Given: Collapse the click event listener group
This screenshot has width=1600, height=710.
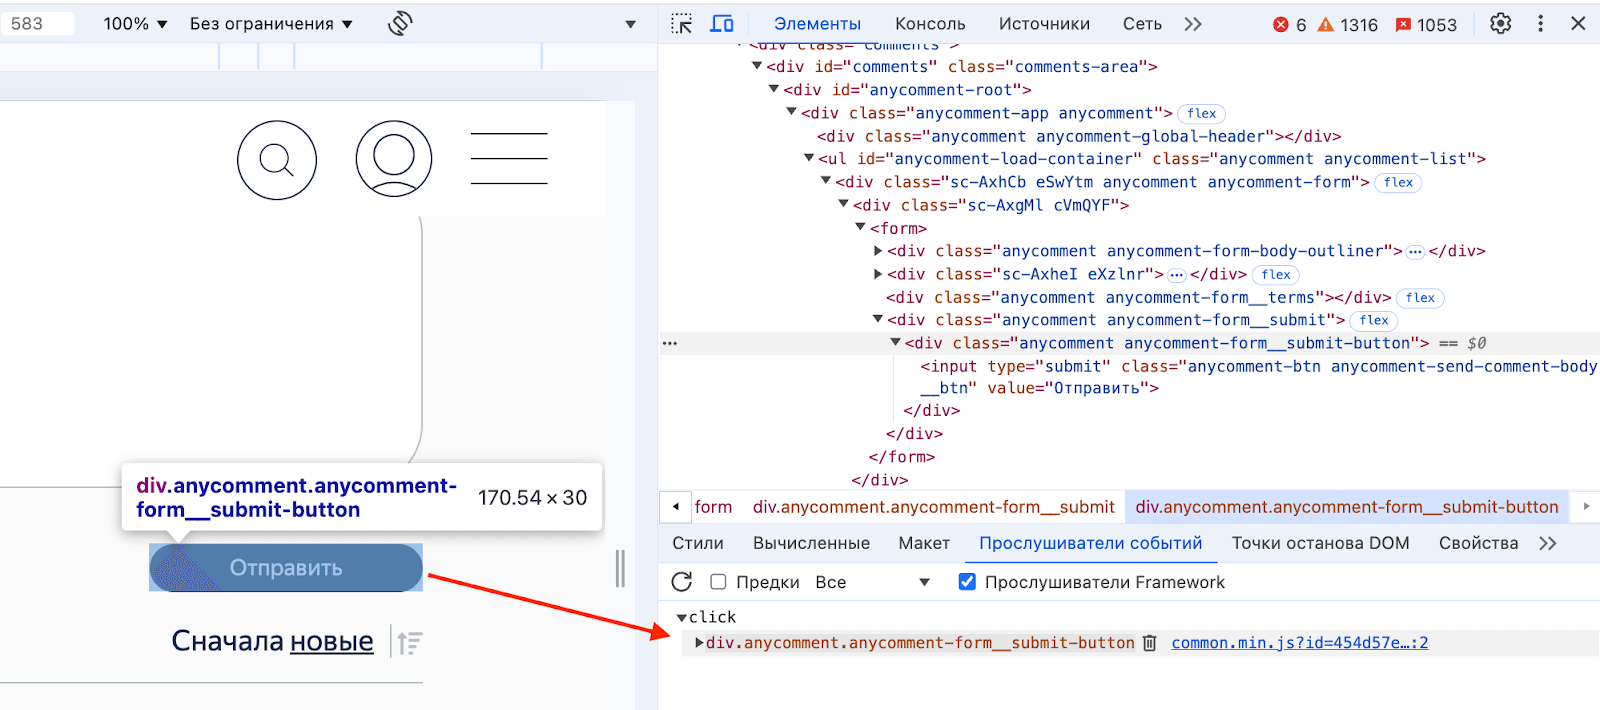Looking at the screenshot, I should click(x=682, y=618).
